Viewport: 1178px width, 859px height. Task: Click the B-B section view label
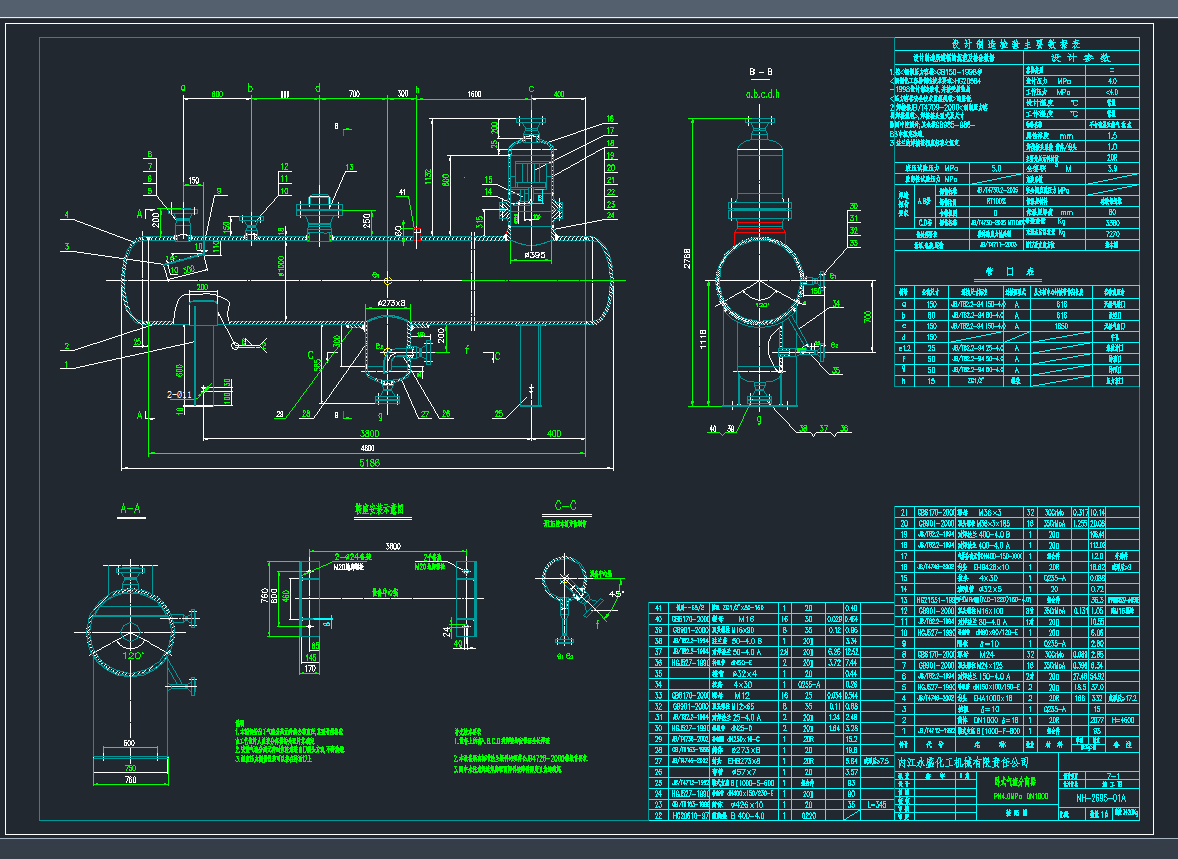[760, 74]
